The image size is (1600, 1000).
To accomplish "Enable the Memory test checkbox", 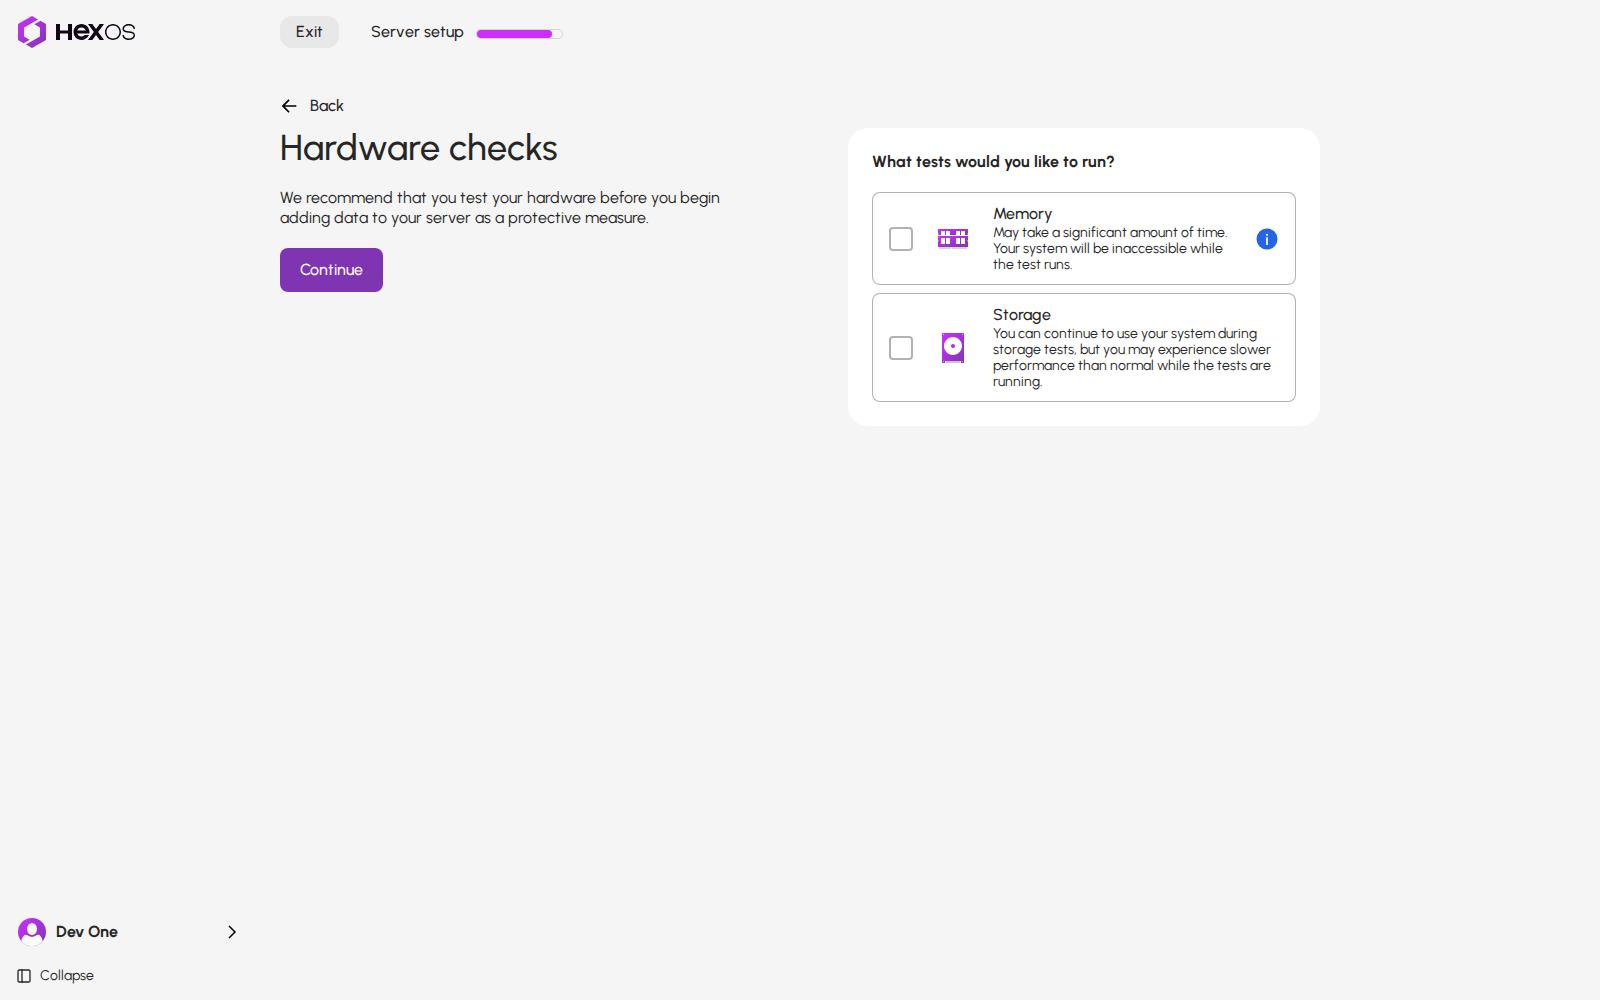I will tap(901, 239).
